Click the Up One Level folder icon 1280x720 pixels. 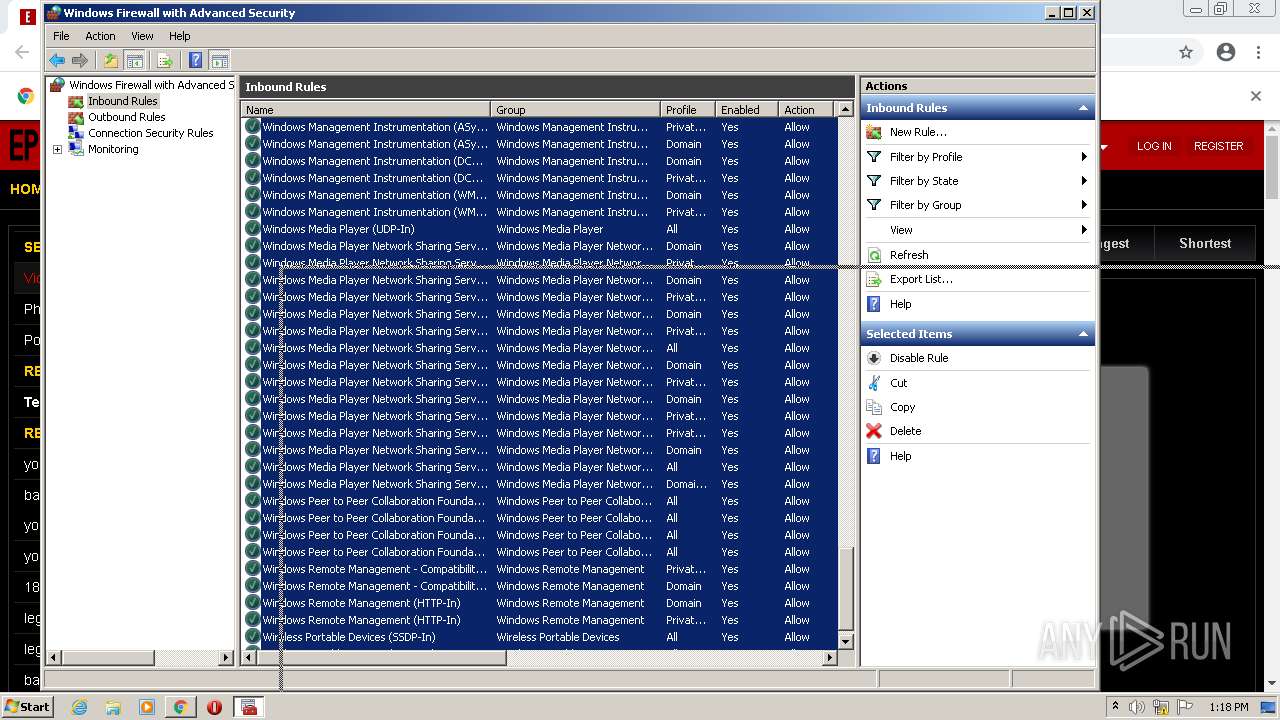pos(111,61)
